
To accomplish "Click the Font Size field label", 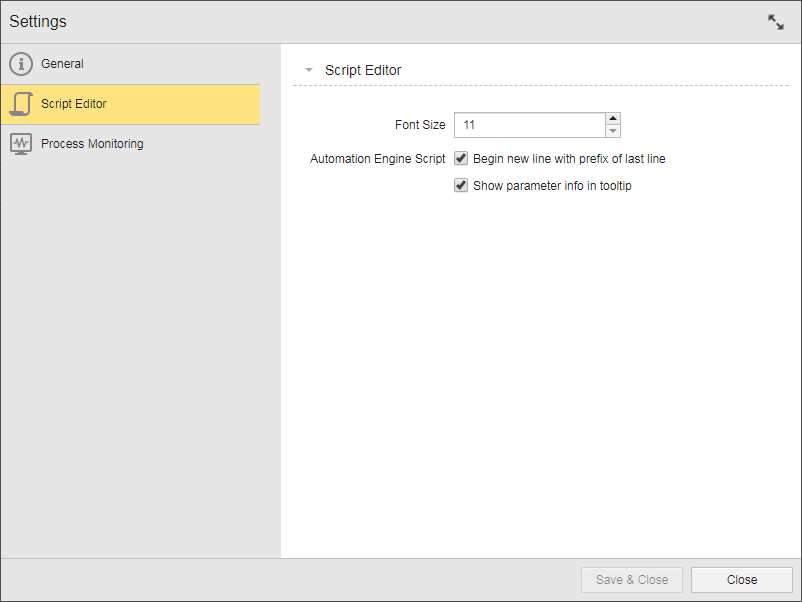I will point(420,125).
